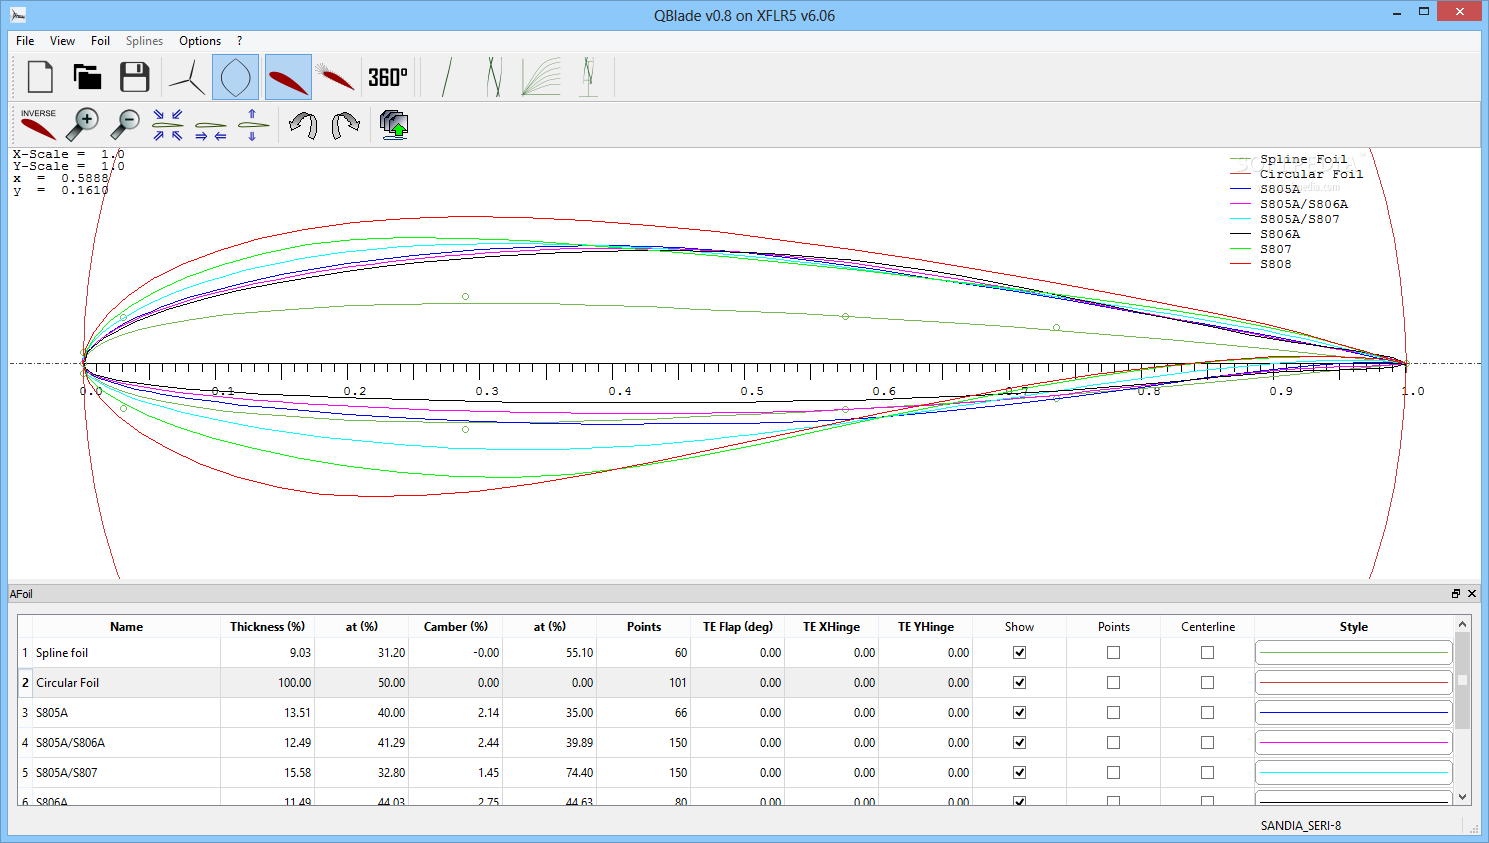Image resolution: width=1489 pixels, height=843 pixels.
Task: Uncheck Show for S805A/S807
Action: 1019,772
